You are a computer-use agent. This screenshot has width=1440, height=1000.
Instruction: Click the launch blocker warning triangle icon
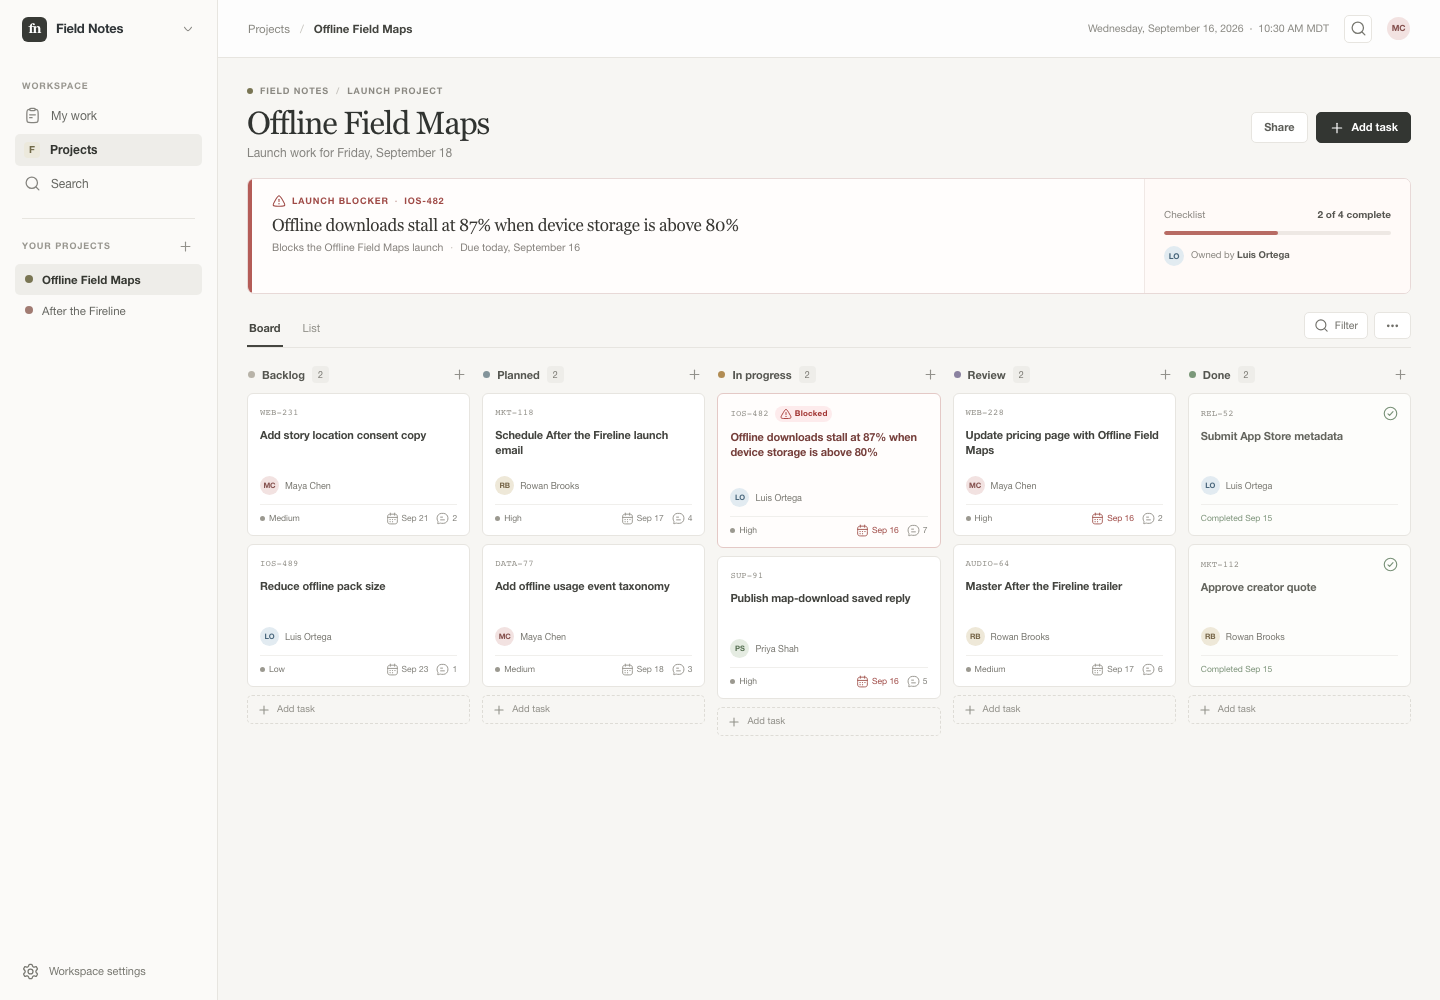[279, 201]
